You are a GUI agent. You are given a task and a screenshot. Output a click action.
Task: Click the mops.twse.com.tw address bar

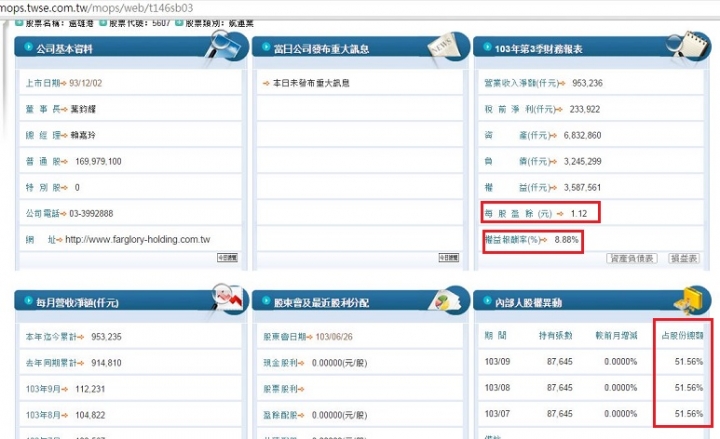(96, 8)
